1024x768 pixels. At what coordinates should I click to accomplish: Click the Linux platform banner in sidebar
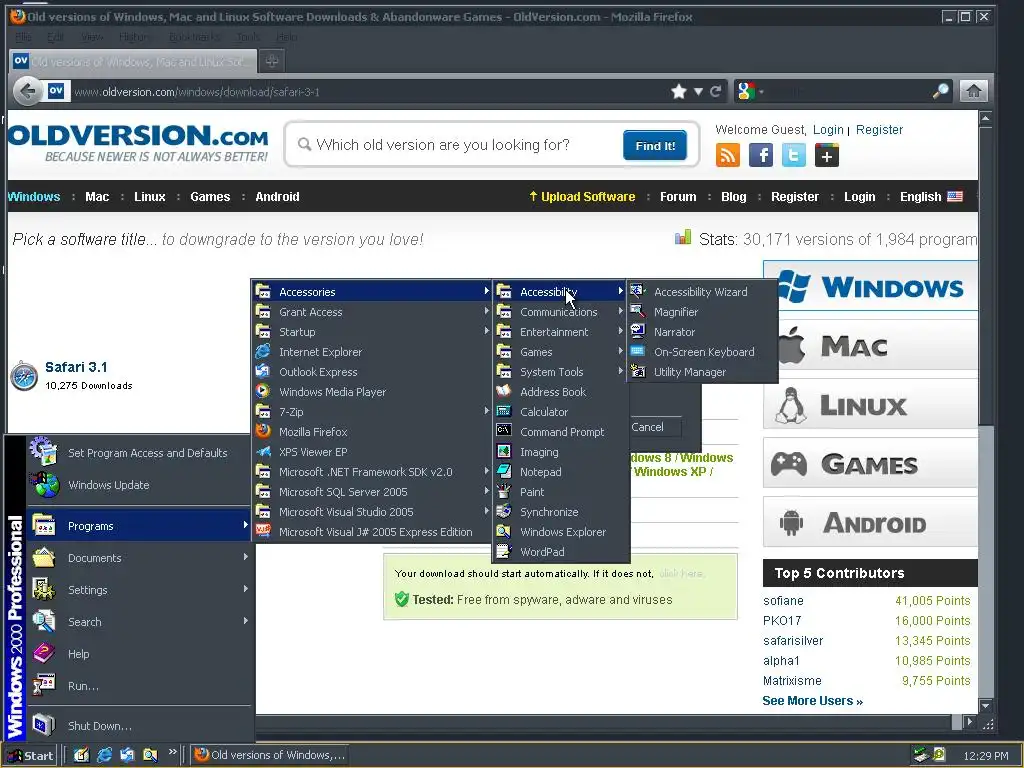click(x=870, y=404)
